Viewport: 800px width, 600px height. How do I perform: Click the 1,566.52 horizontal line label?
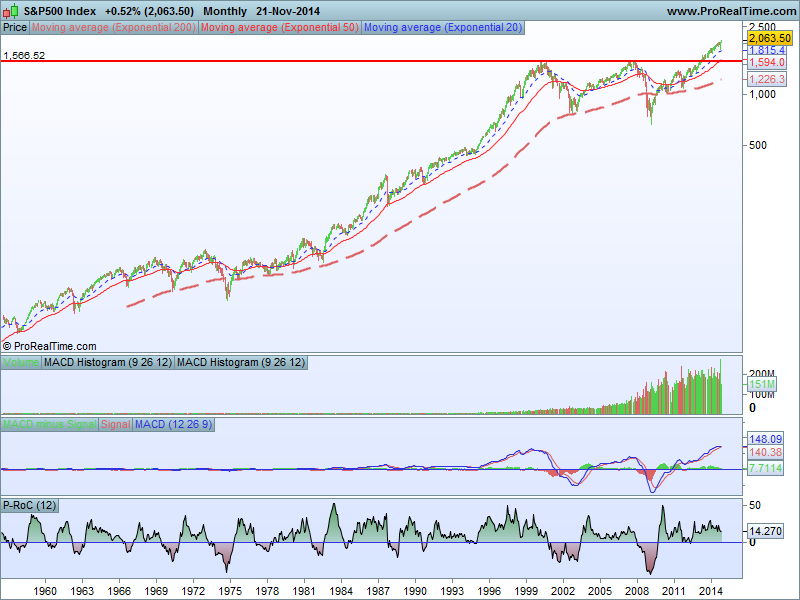pos(24,55)
